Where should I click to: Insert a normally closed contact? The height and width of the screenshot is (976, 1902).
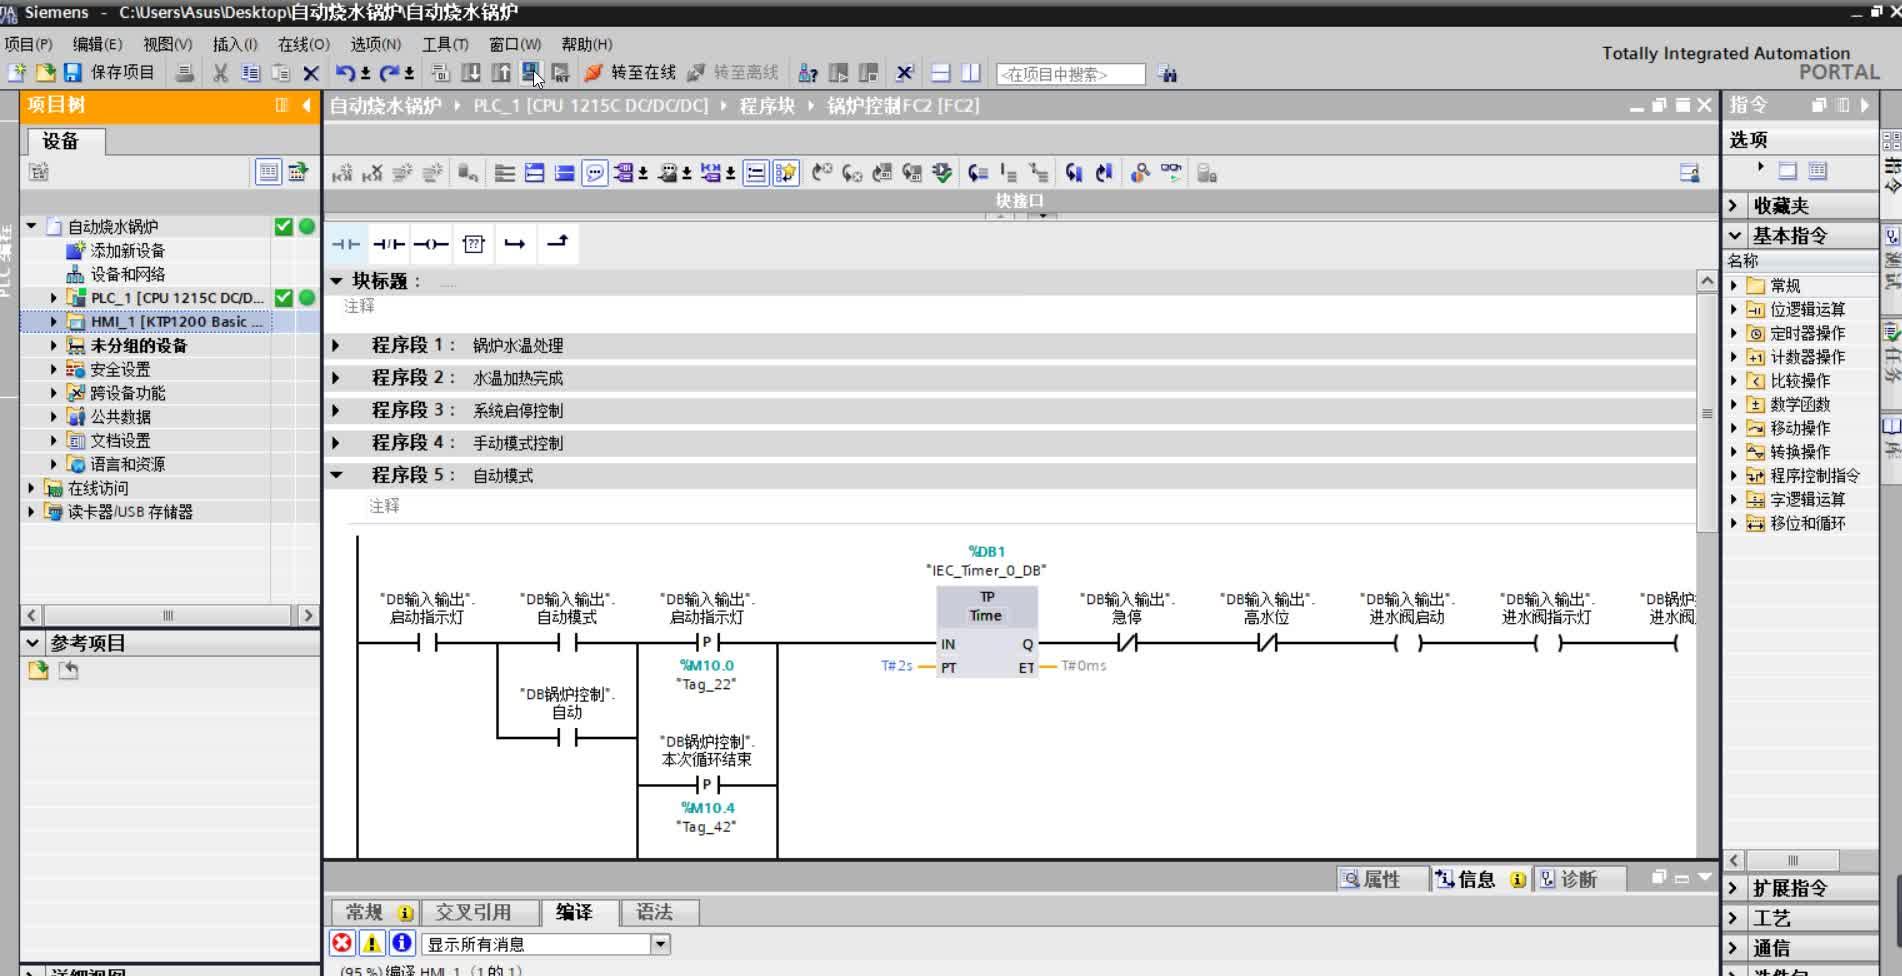(388, 244)
